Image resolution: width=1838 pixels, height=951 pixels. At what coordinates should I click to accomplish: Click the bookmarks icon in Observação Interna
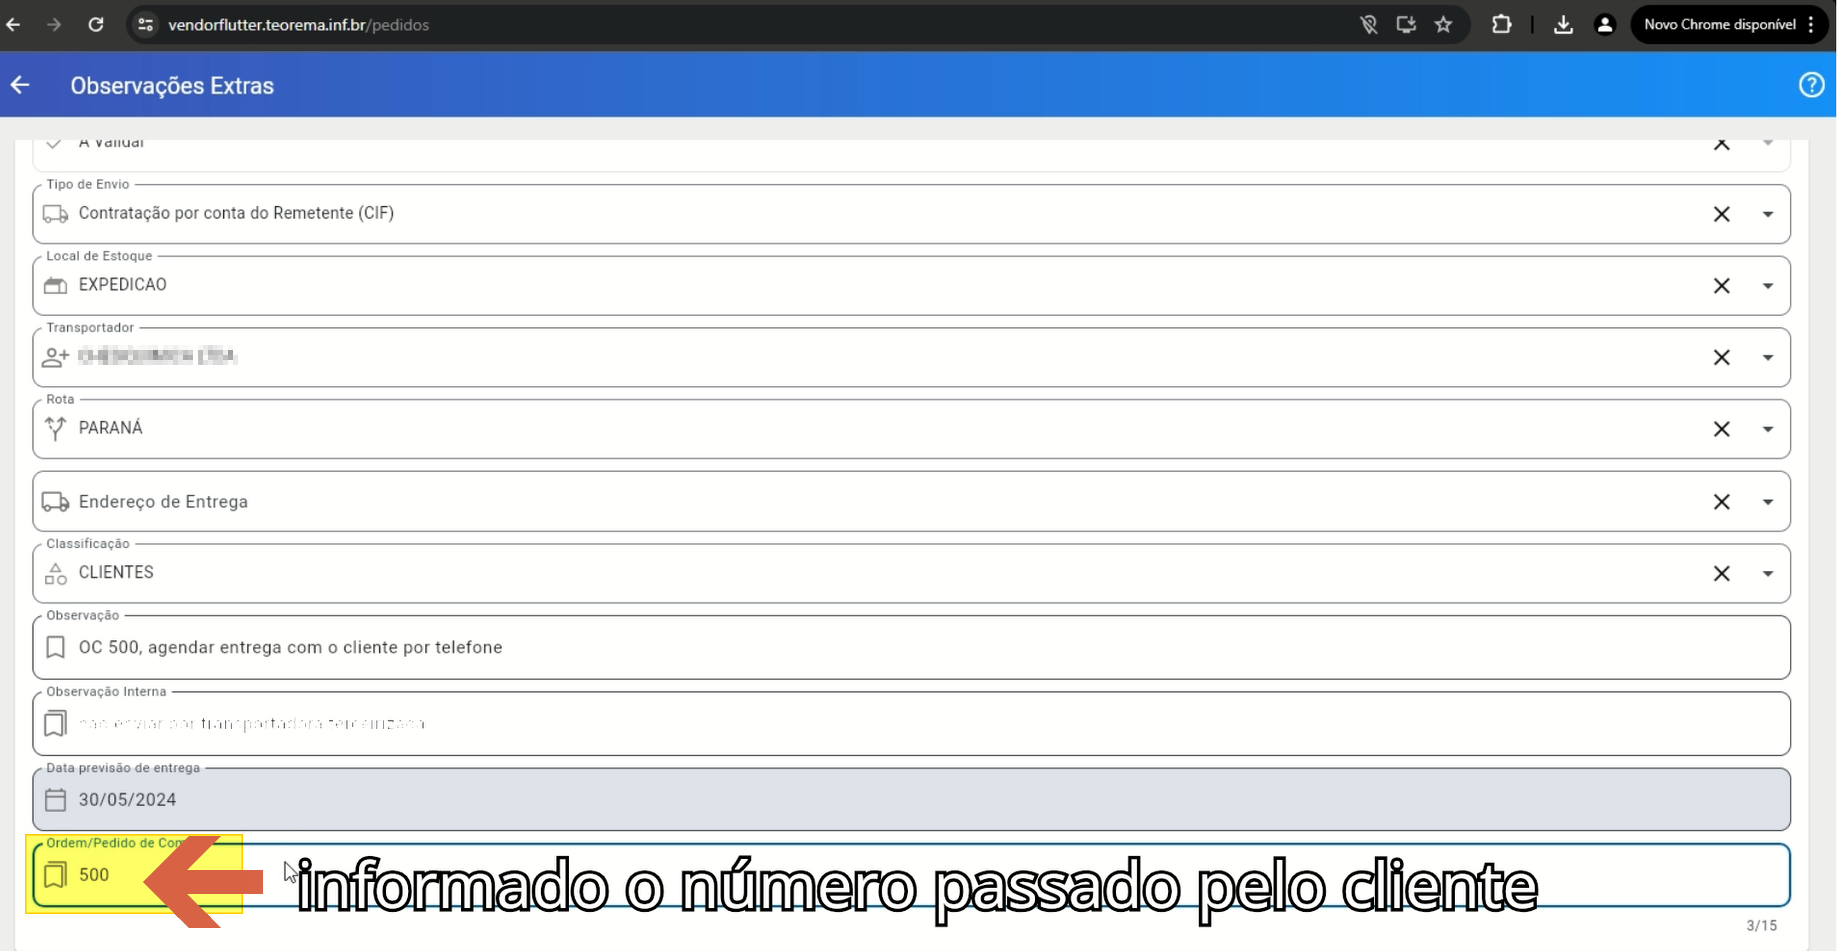[x=55, y=723]
